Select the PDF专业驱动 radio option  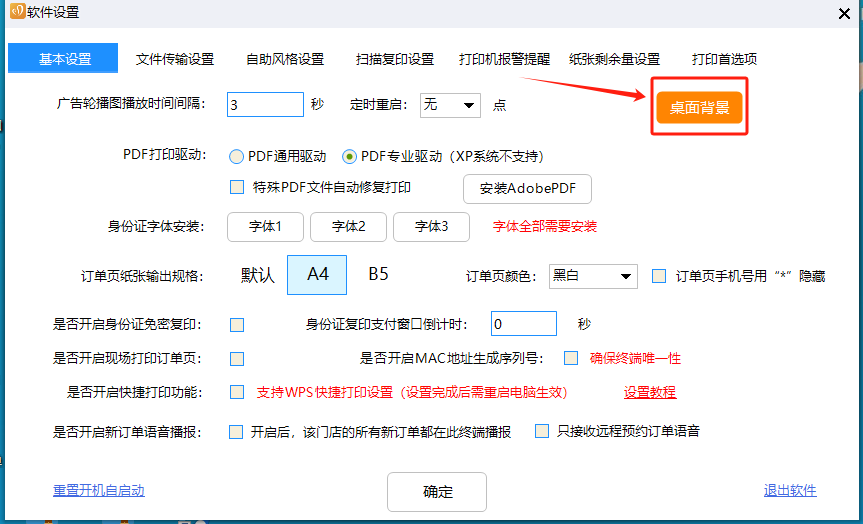point(349,156)
